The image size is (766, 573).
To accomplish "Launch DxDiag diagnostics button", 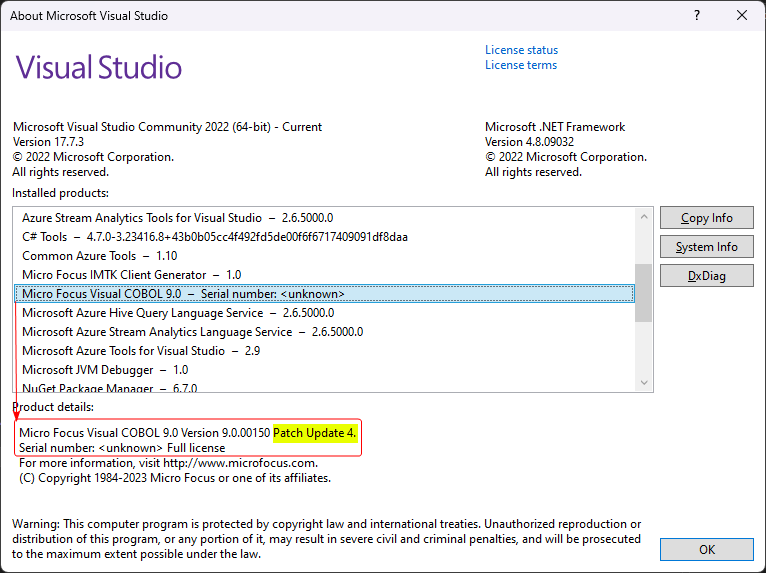I will (706, 276).
